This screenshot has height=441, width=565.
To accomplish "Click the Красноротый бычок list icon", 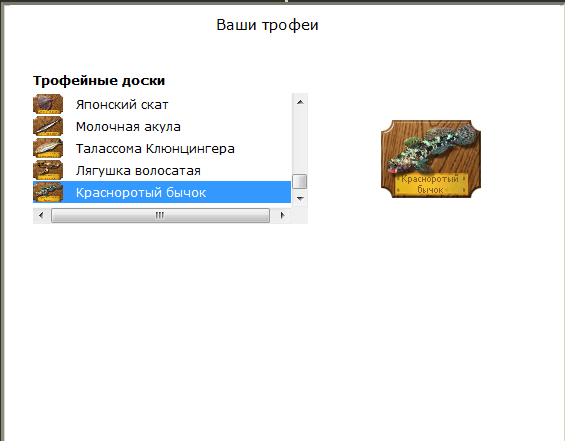I will pyautogui.click(x=48, y=192).
